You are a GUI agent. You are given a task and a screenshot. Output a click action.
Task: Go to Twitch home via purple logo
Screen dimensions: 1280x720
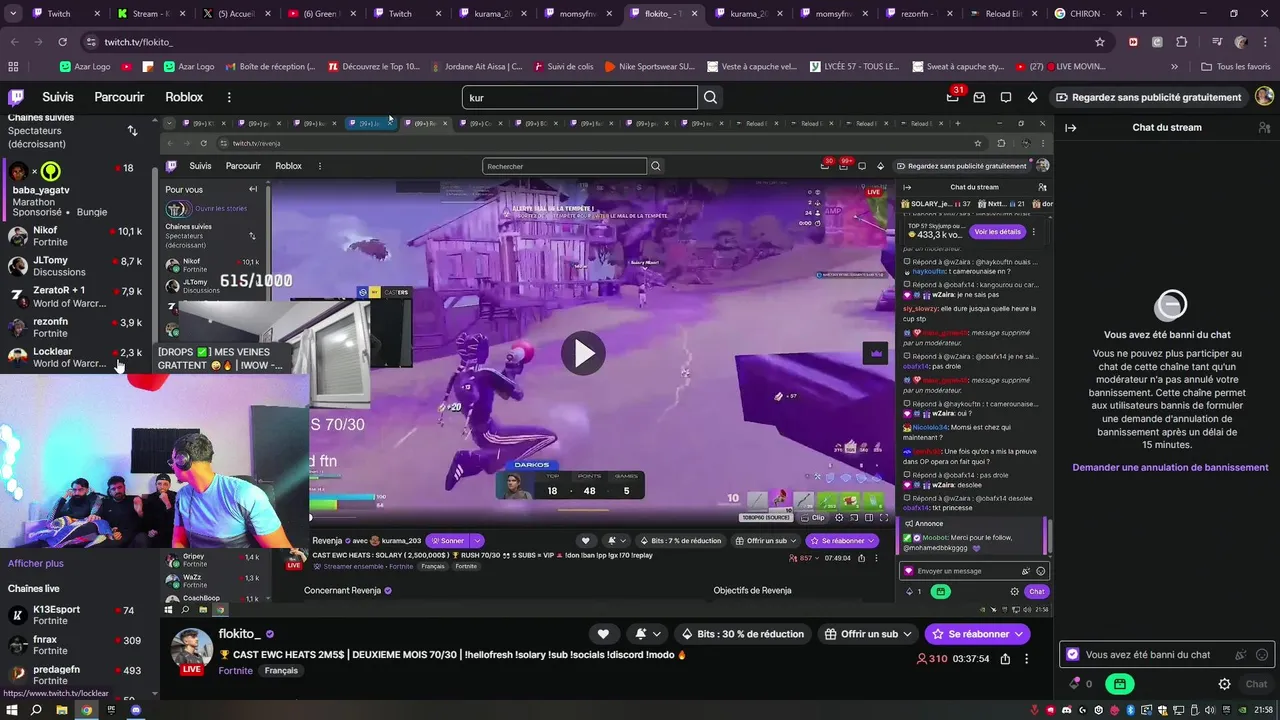pos(16,97)
